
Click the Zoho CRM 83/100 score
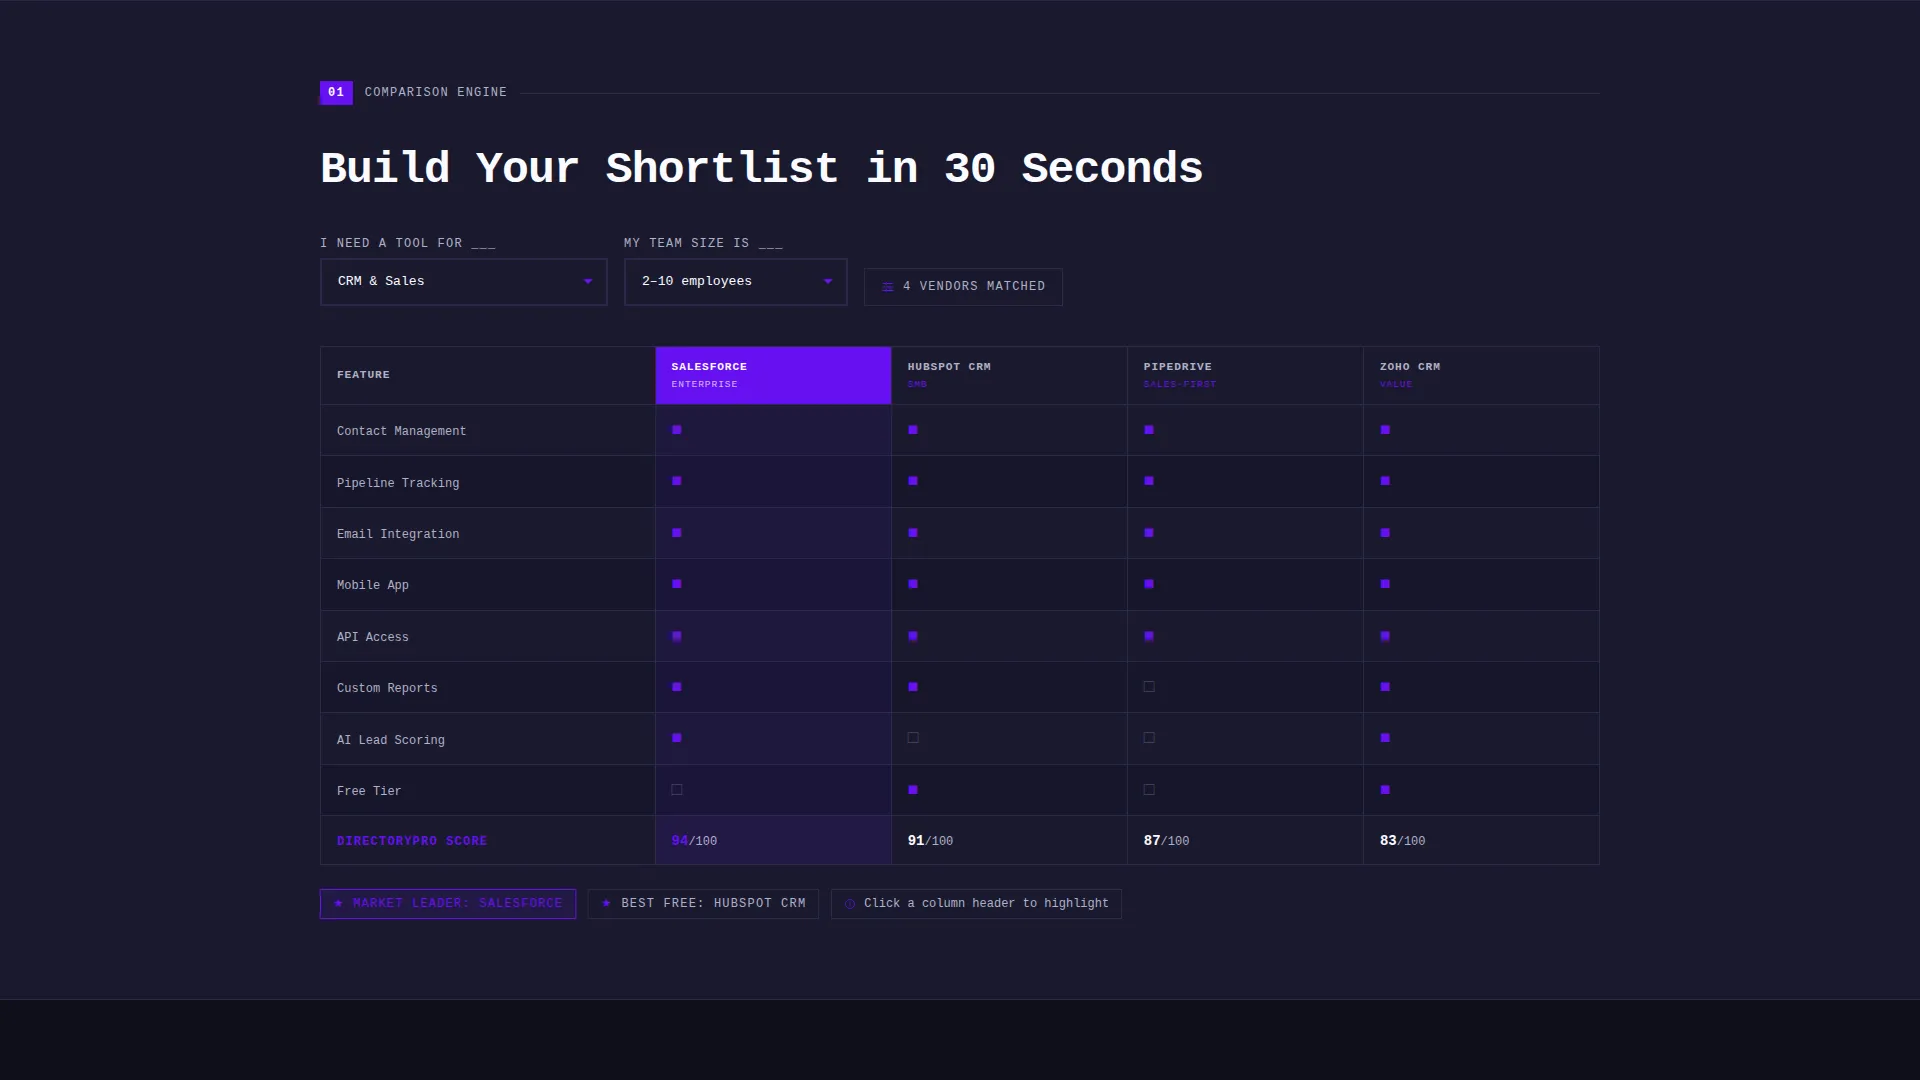(1402, 841)
